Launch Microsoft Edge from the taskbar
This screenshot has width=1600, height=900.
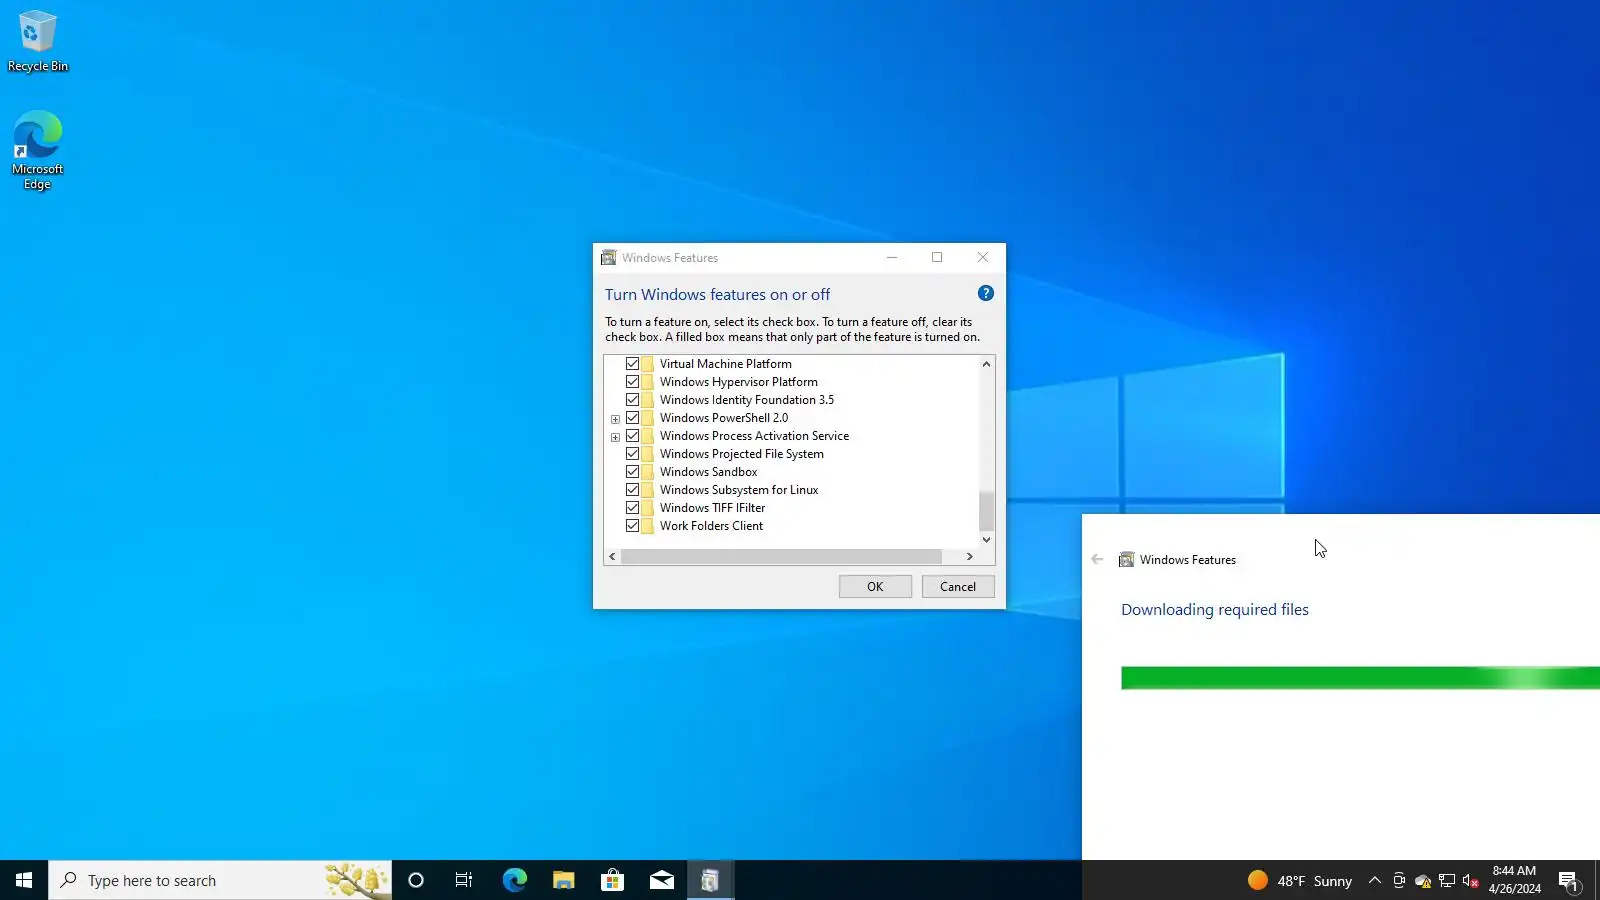514,880
